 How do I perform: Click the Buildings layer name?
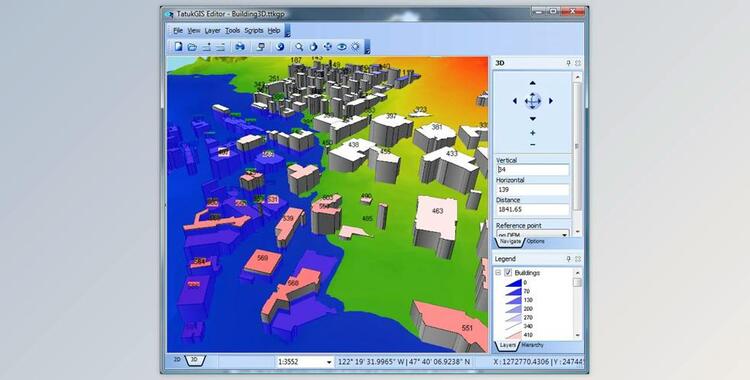(528, 273)
